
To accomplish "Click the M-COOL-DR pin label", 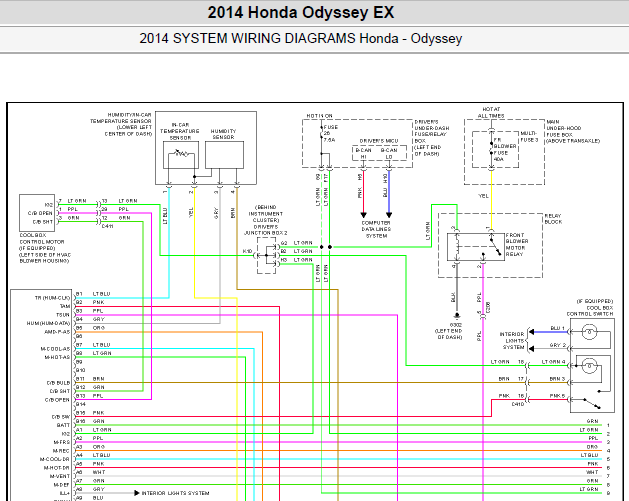I will (54, 459).
